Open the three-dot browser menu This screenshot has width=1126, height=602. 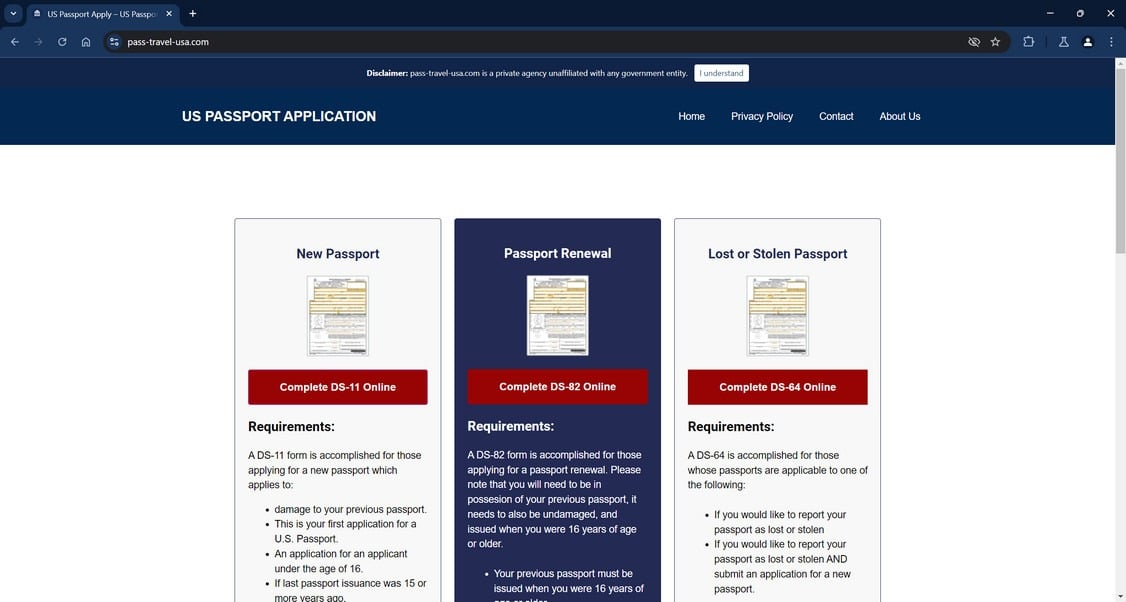pos(1111,41)
